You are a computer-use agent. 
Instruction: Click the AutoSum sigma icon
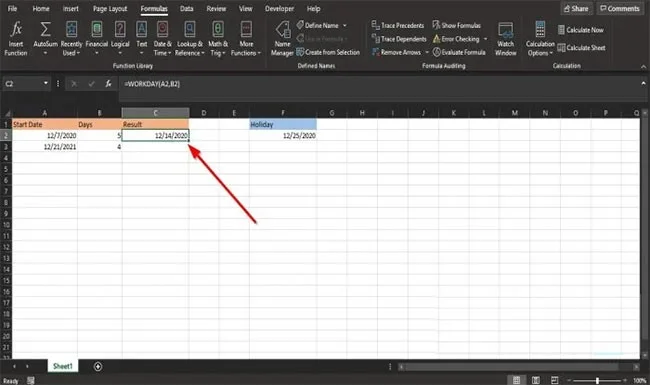click(x=45, y=29)
